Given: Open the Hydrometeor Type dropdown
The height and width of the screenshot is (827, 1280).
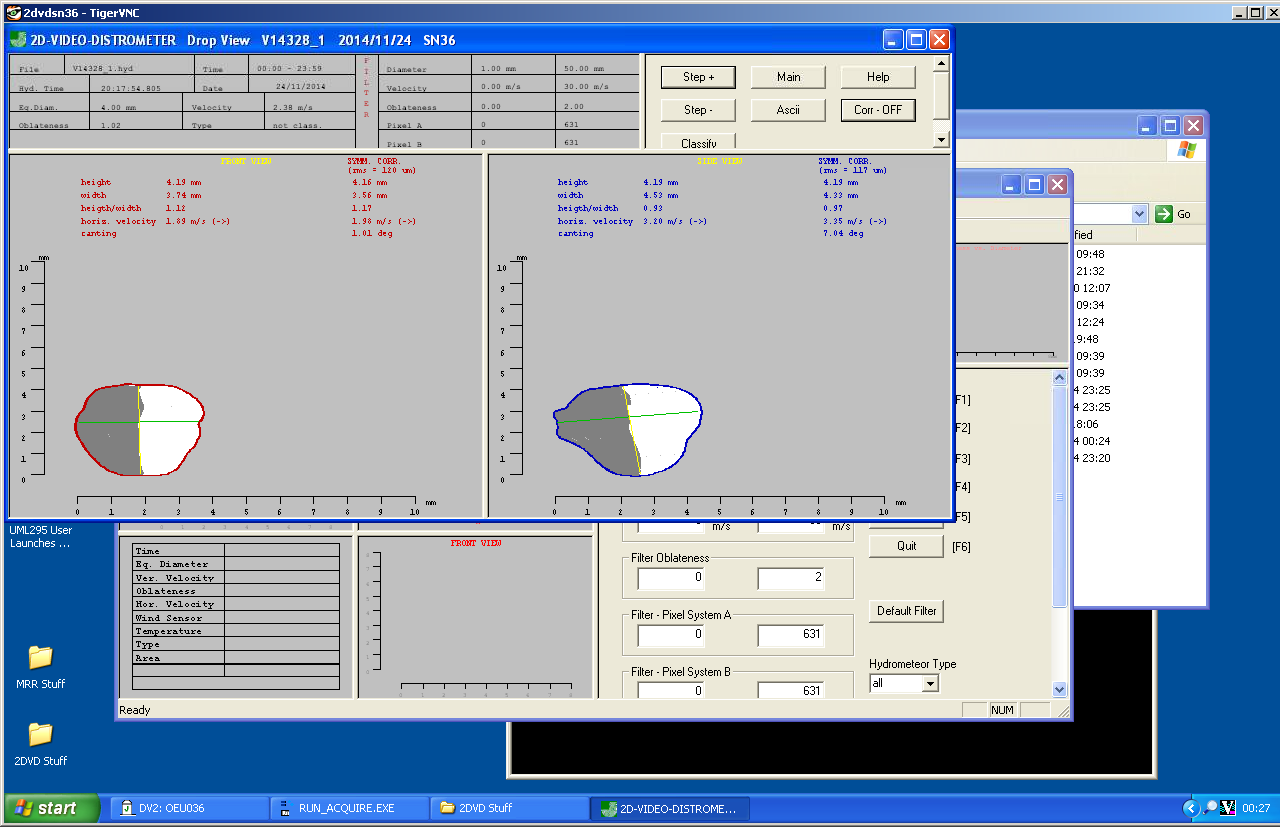Looking at the screenshot, I should coord(930,684).
